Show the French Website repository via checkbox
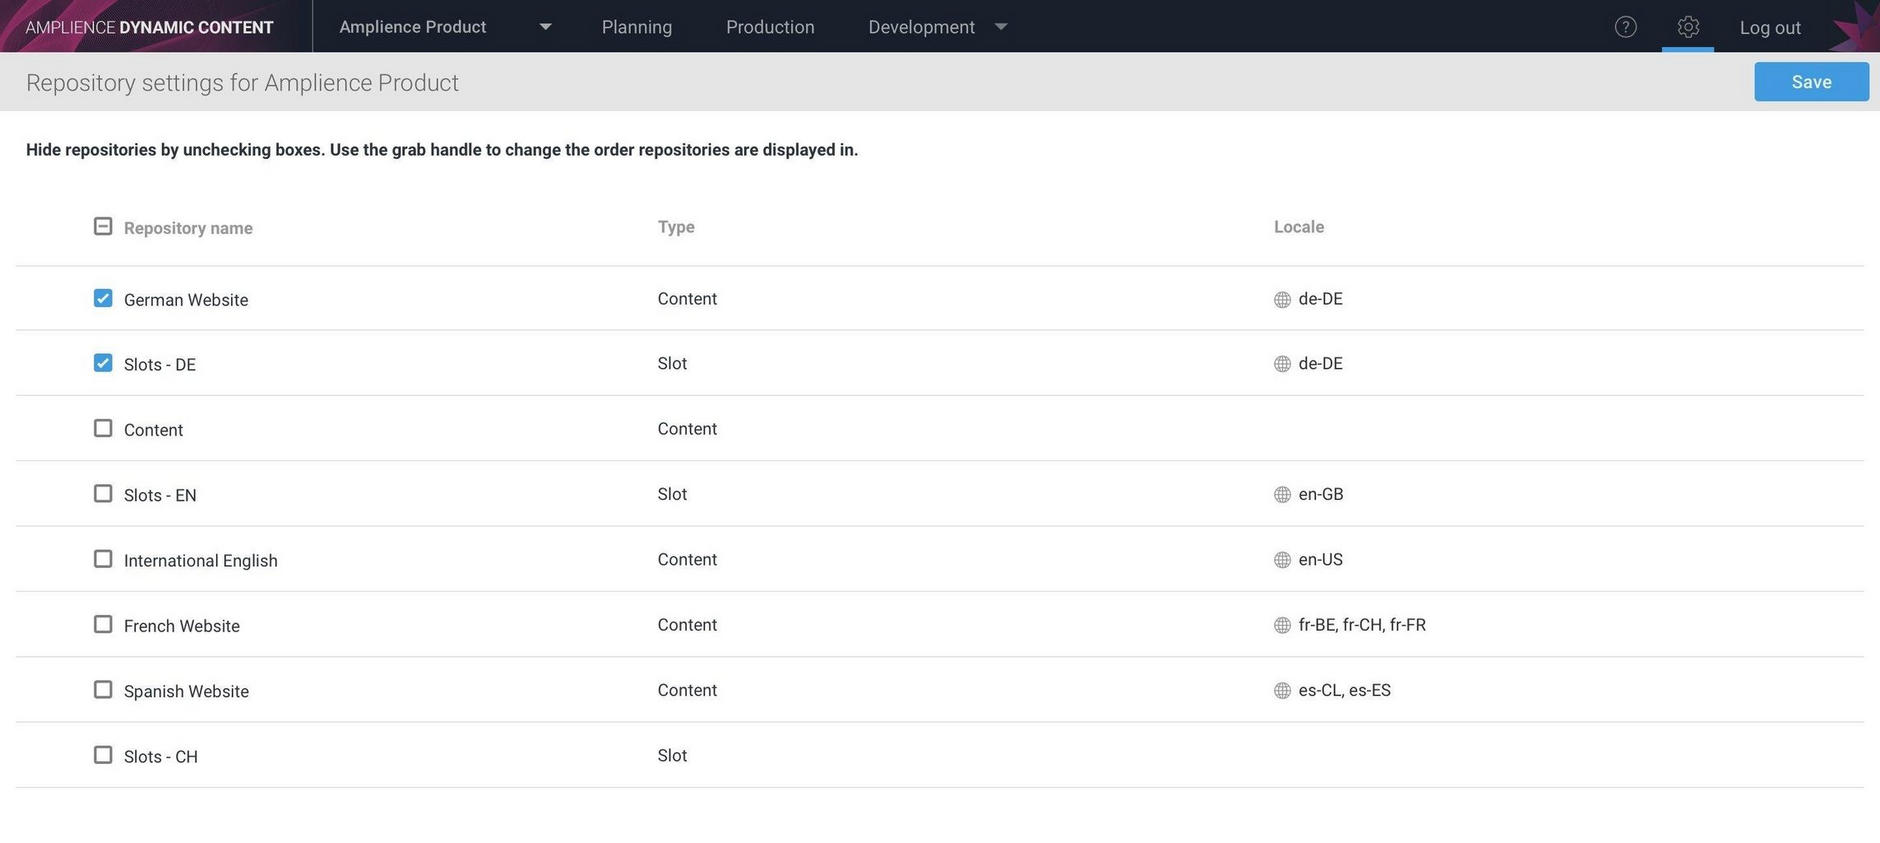The width and height of the screenshot is (1880, 843). [103, 624]
